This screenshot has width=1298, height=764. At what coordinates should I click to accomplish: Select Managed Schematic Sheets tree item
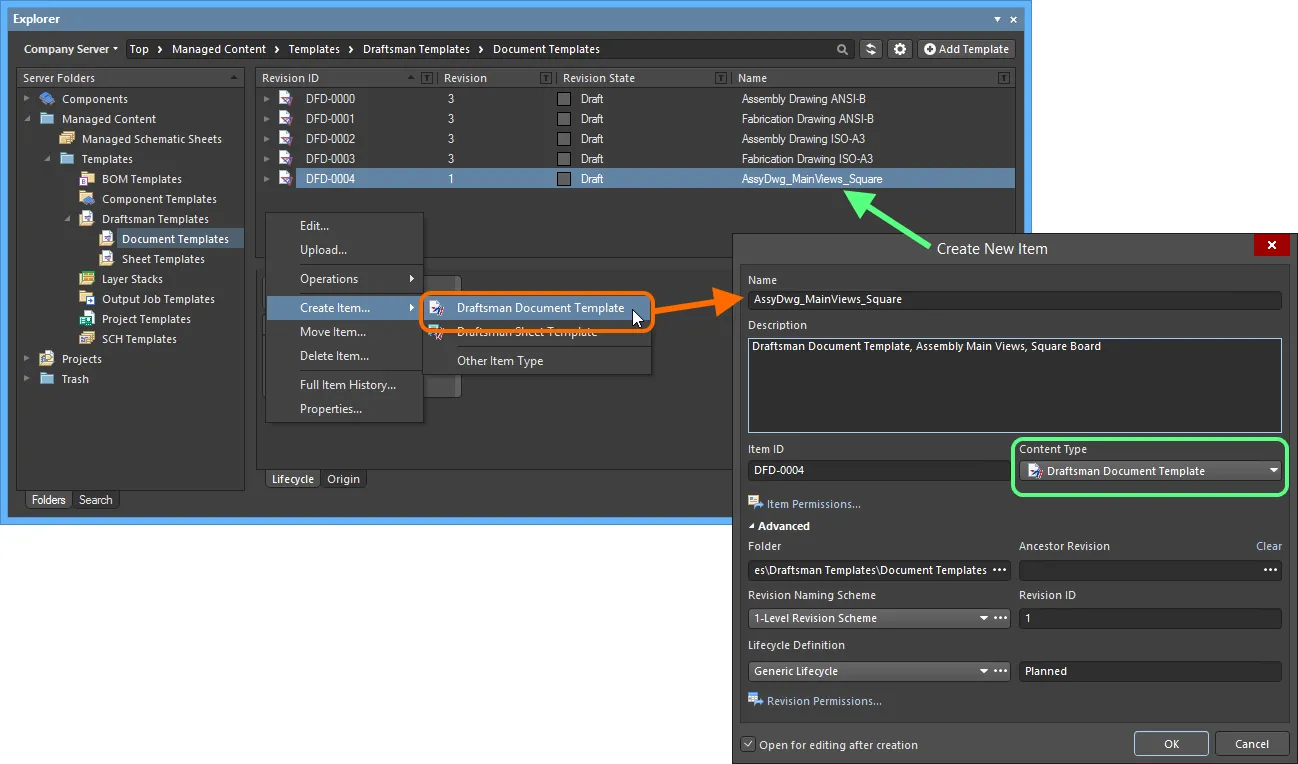[152, 139]
